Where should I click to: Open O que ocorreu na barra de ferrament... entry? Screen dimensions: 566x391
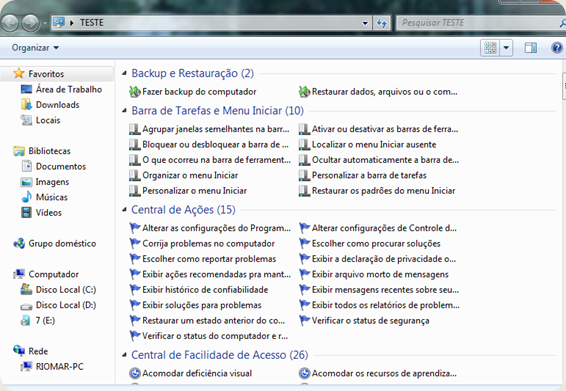[x=210, y=160]
